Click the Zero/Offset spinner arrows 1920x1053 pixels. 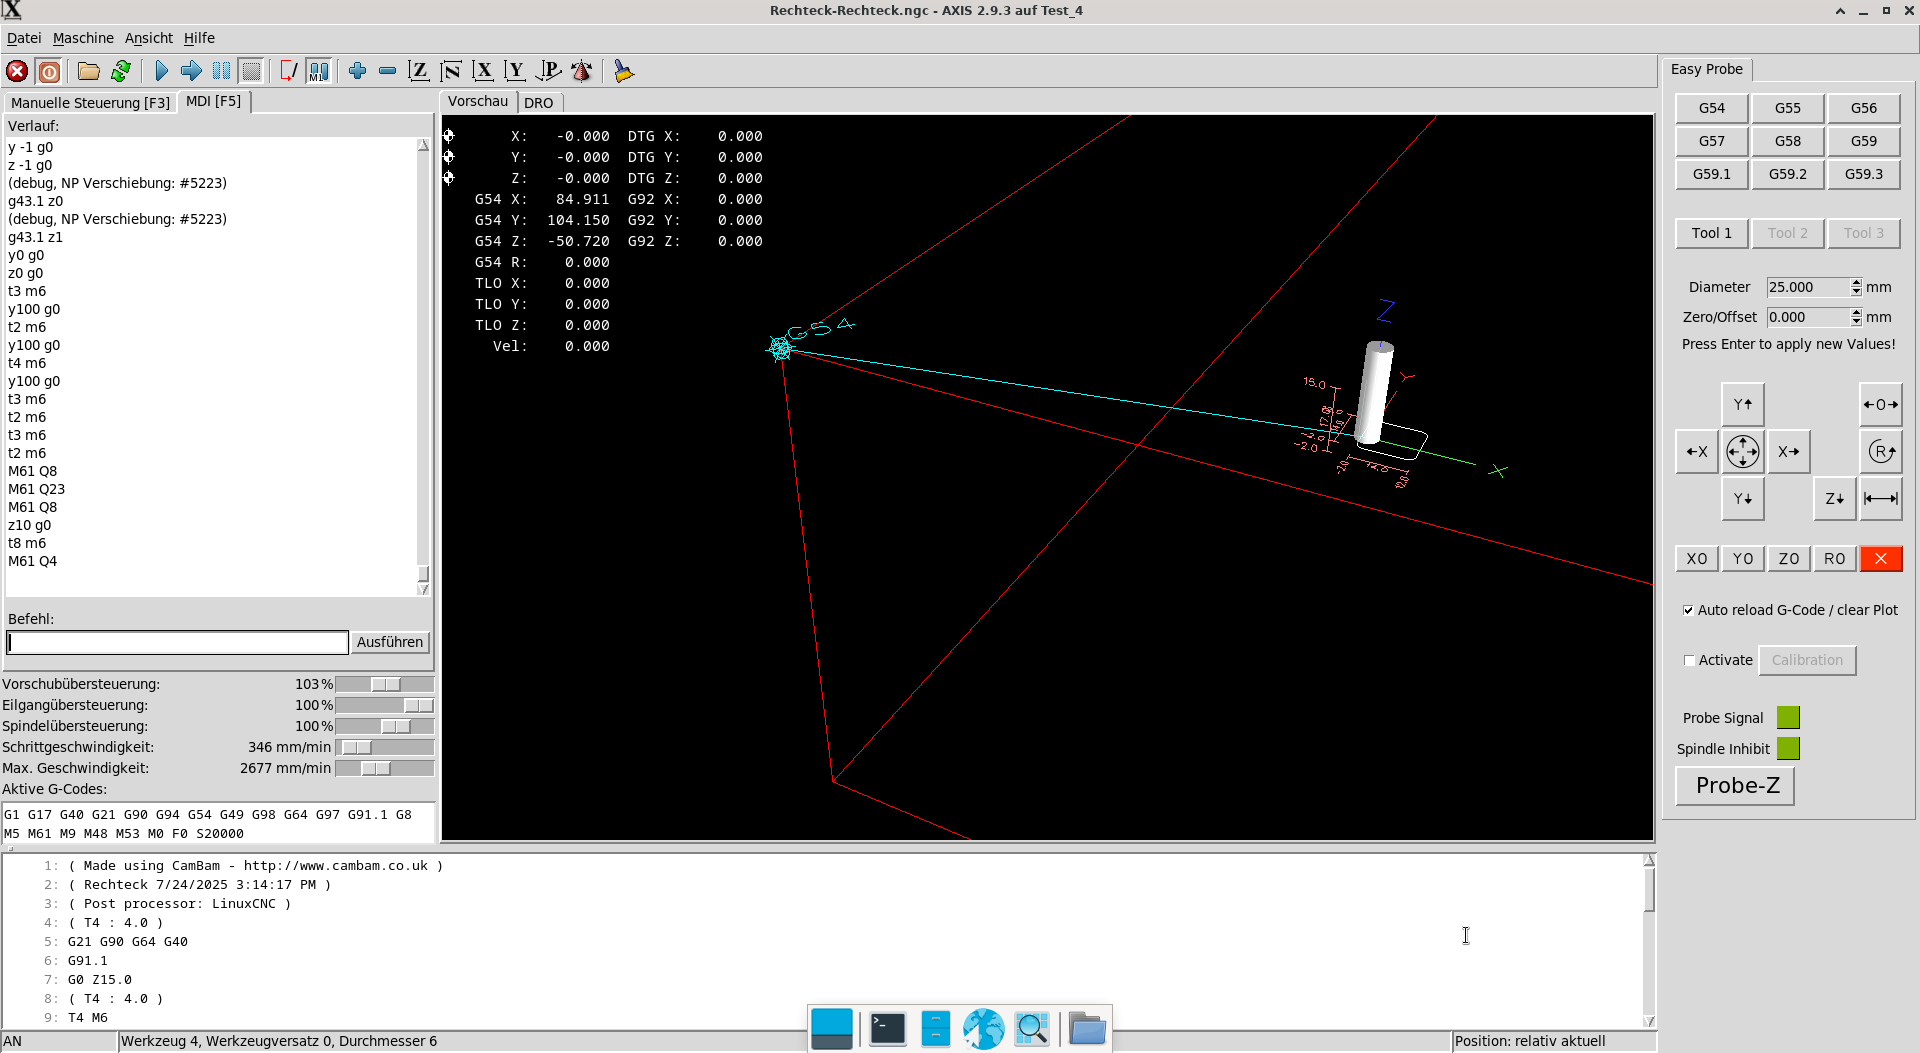[1856, 317]
